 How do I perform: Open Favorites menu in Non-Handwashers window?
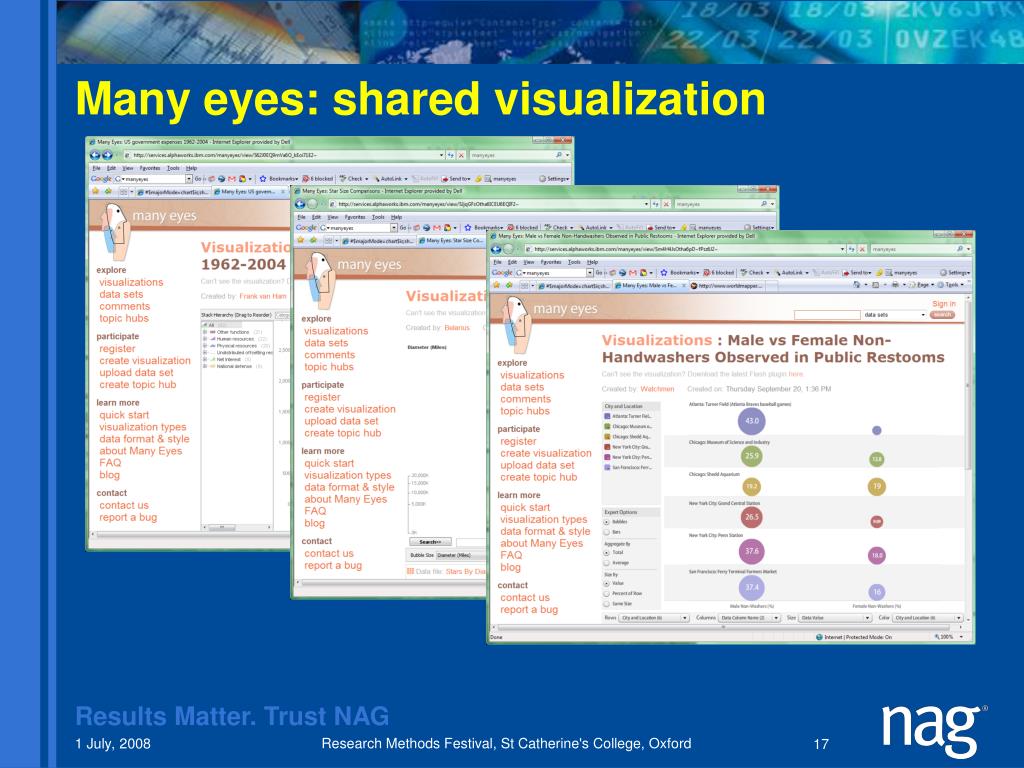[551, 262]
